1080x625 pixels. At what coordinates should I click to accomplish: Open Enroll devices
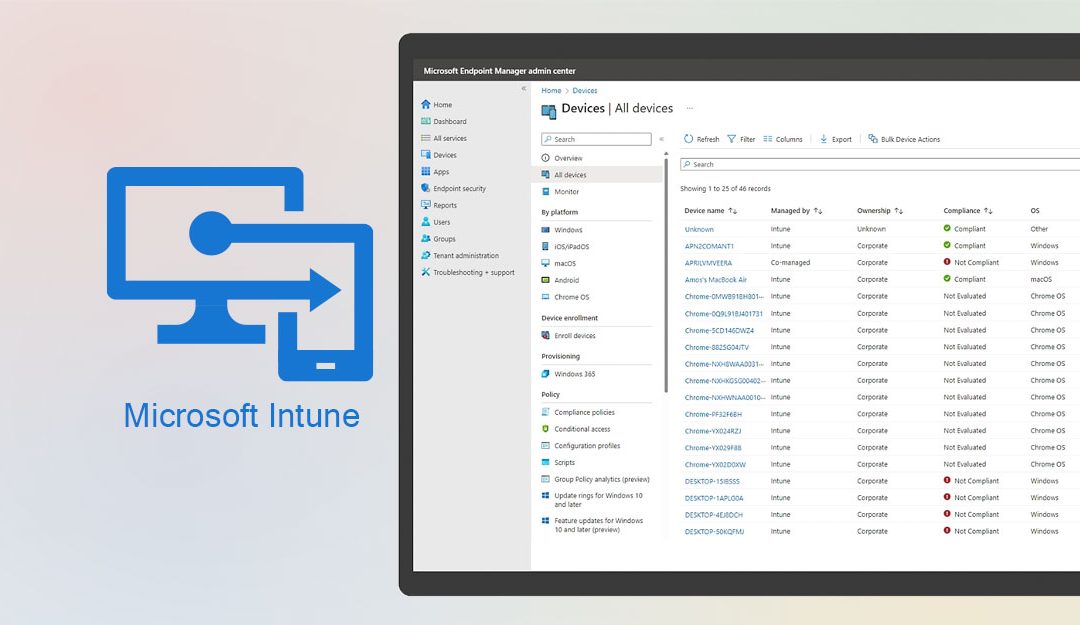[x=568, y=336]
